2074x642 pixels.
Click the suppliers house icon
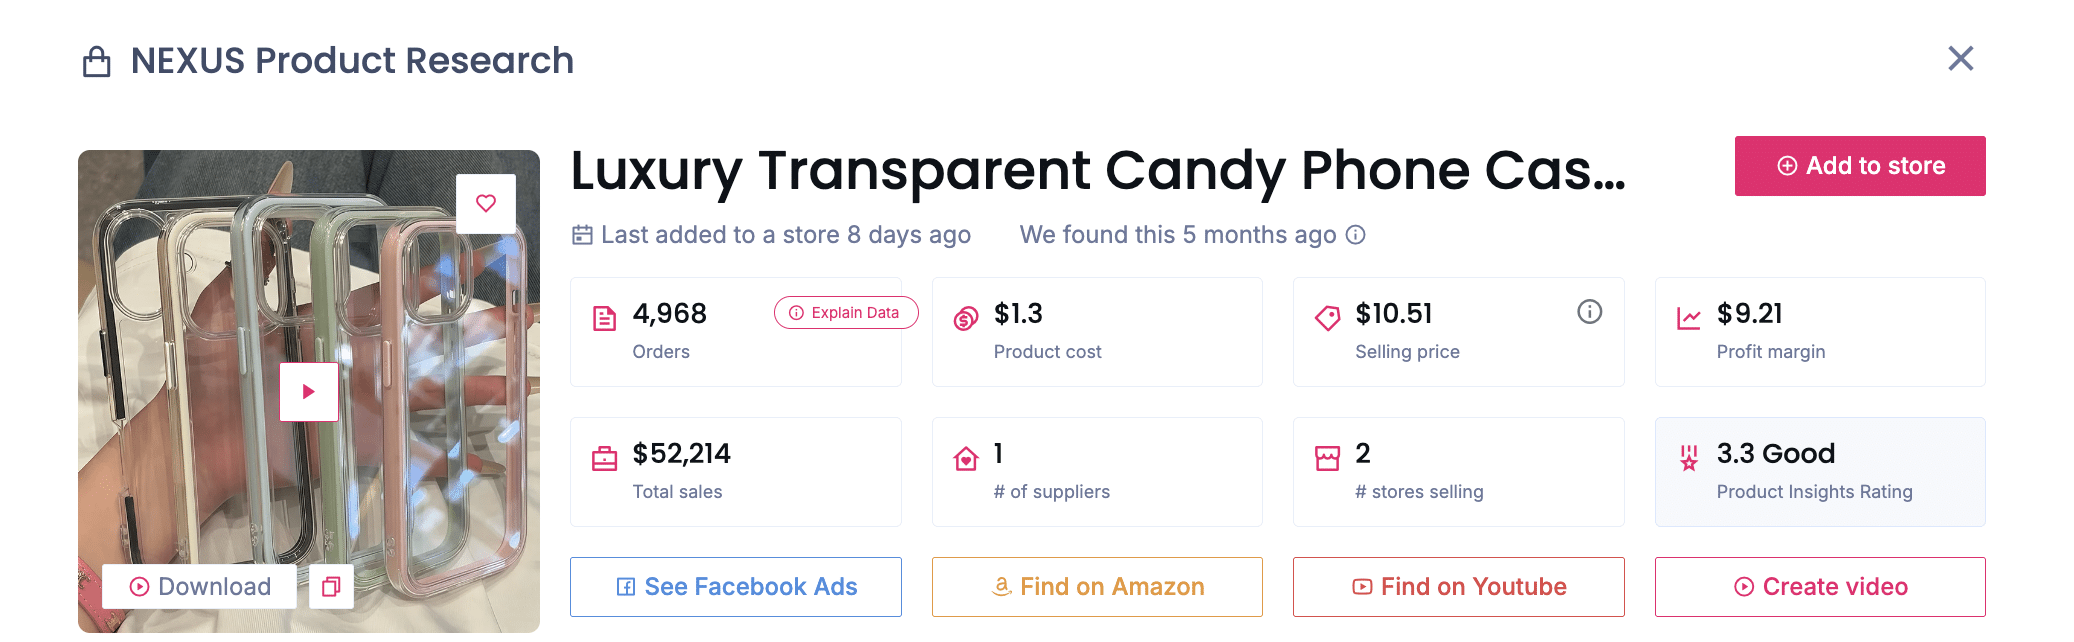pyautogui.click(x=966, y=459)
